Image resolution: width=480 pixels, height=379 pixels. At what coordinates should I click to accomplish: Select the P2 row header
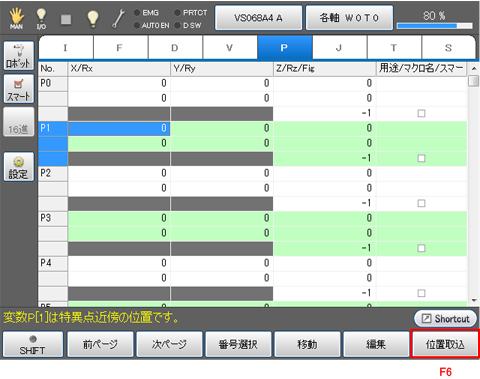pyautogui.click(x=53, y=173)
